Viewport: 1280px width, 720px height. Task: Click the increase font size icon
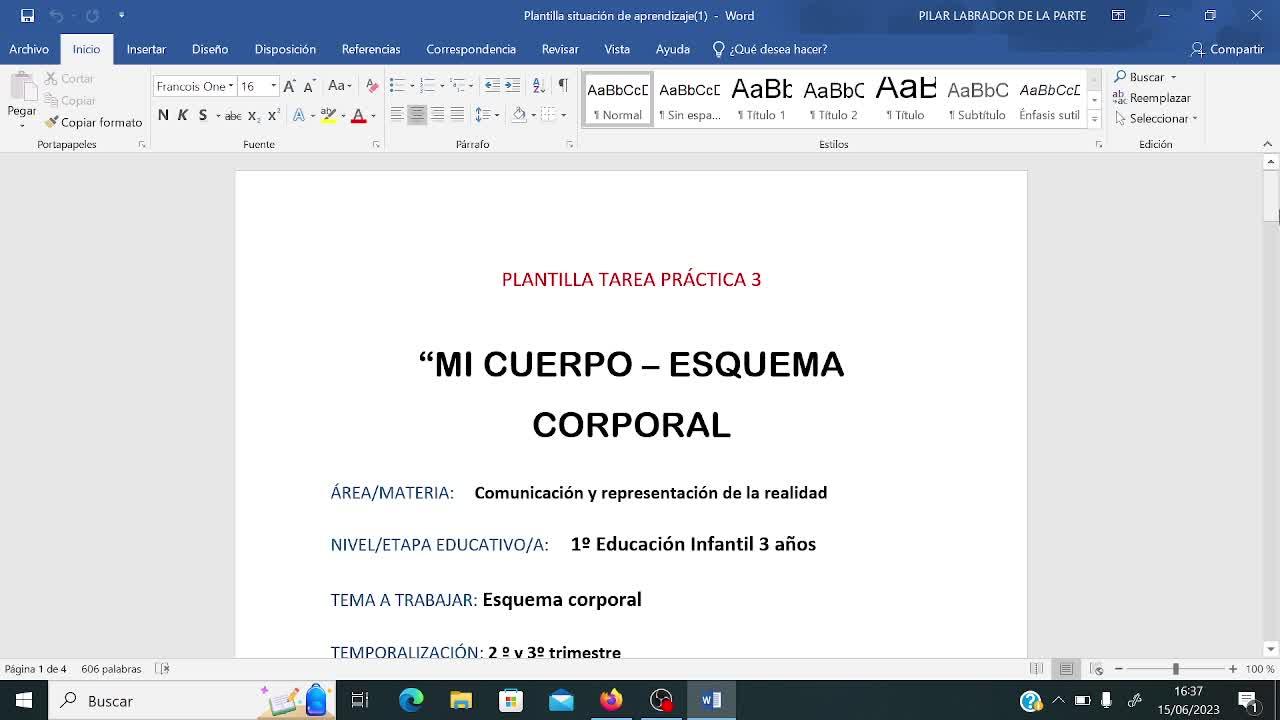[x=289, y=86]
